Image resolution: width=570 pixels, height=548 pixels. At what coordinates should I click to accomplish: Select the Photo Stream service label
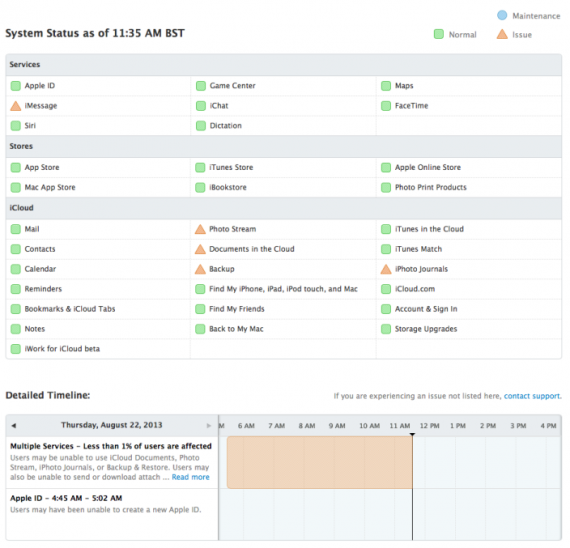tap(233, 229)
